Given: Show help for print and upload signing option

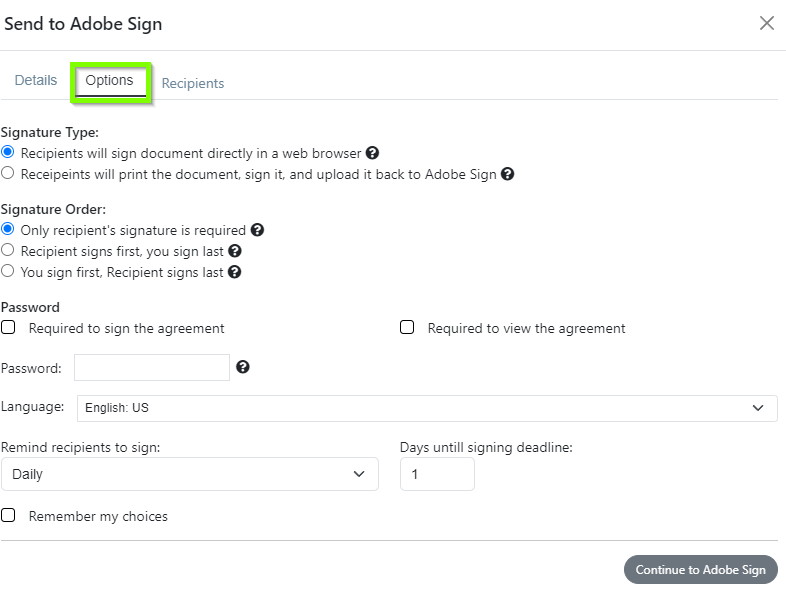Looking at the screenshot, I should coord(507,174).
